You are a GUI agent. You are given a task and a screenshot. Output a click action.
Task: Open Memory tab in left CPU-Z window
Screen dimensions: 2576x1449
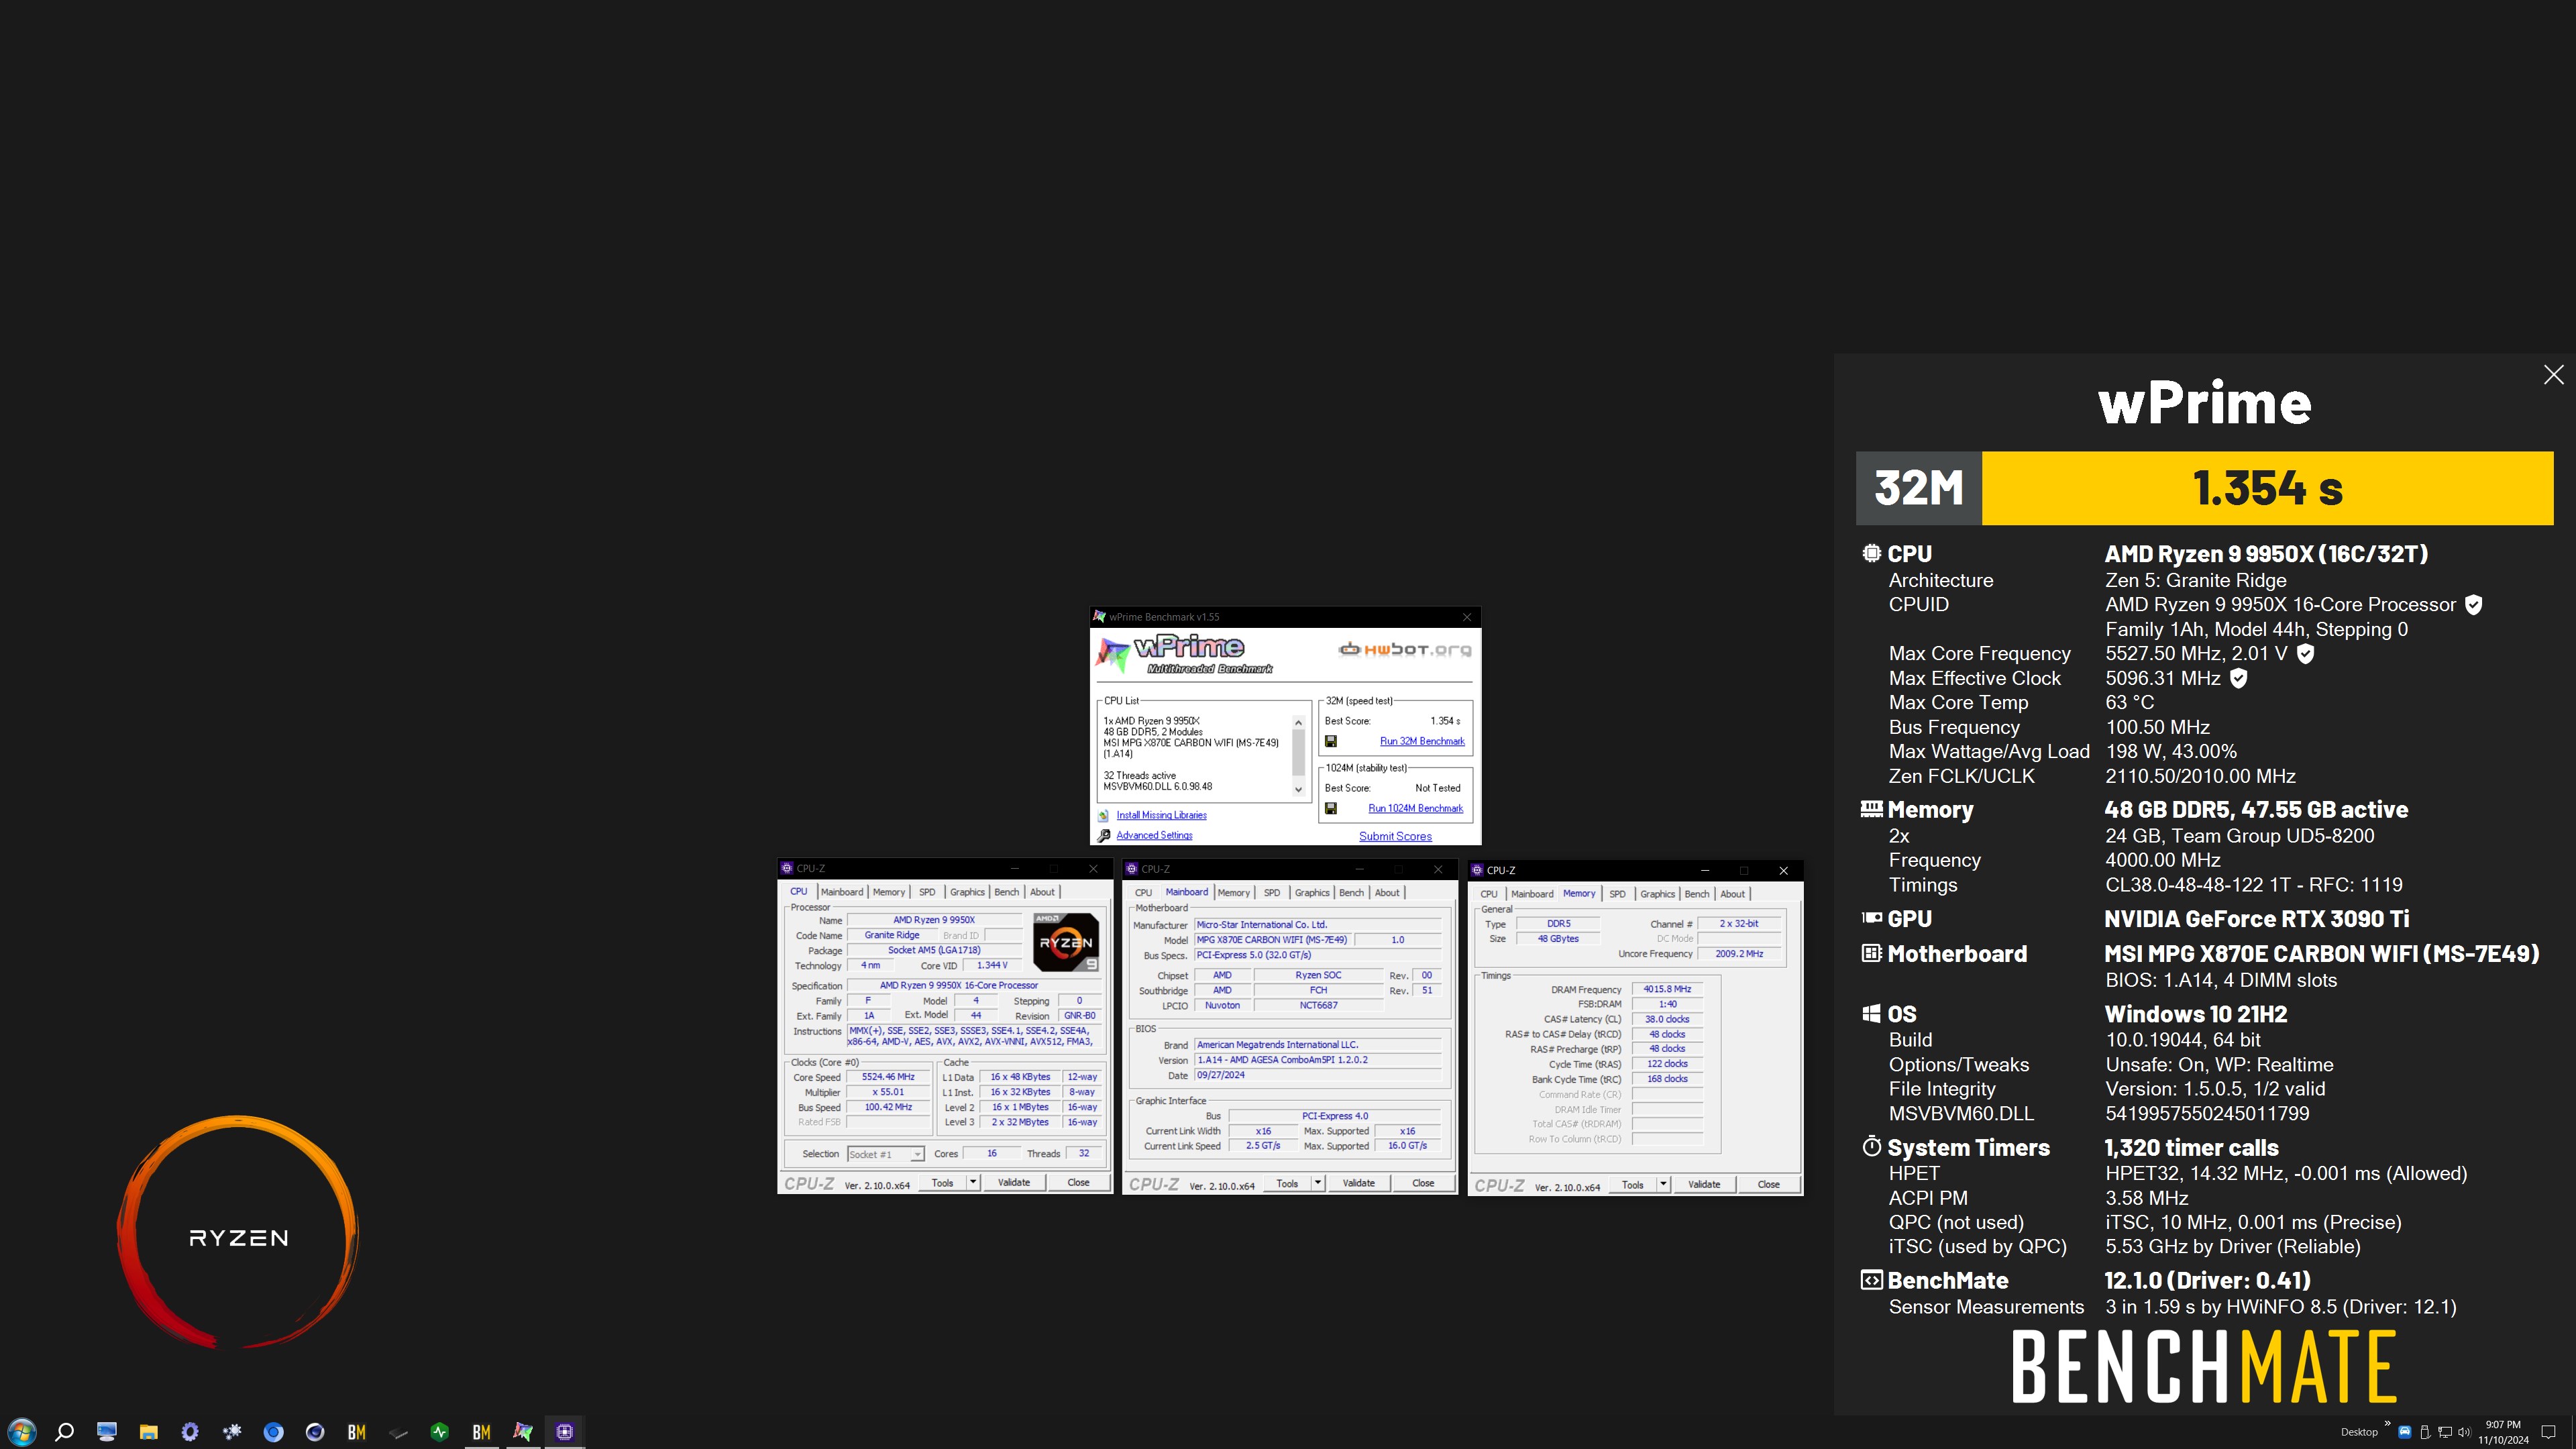[888, 892]
